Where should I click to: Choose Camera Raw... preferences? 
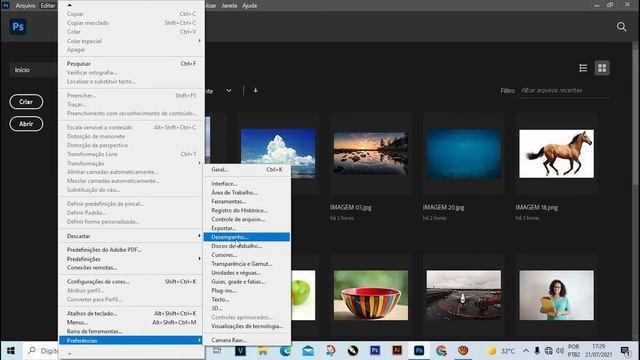(x=247, y=340)
